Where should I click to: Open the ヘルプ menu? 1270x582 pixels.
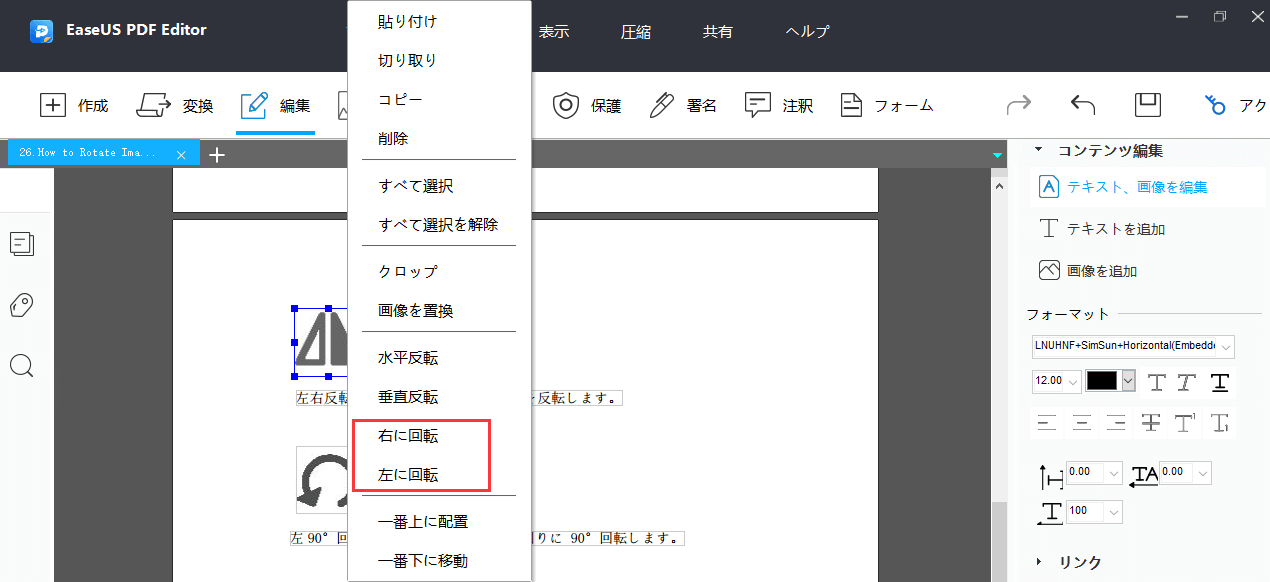806,31
